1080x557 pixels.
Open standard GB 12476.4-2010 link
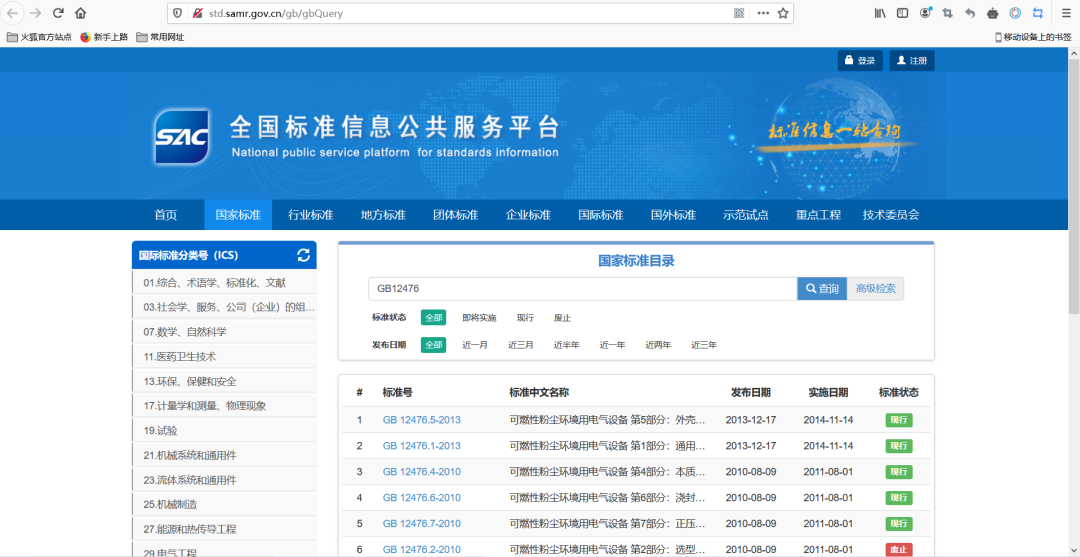[x=422, y=472]
